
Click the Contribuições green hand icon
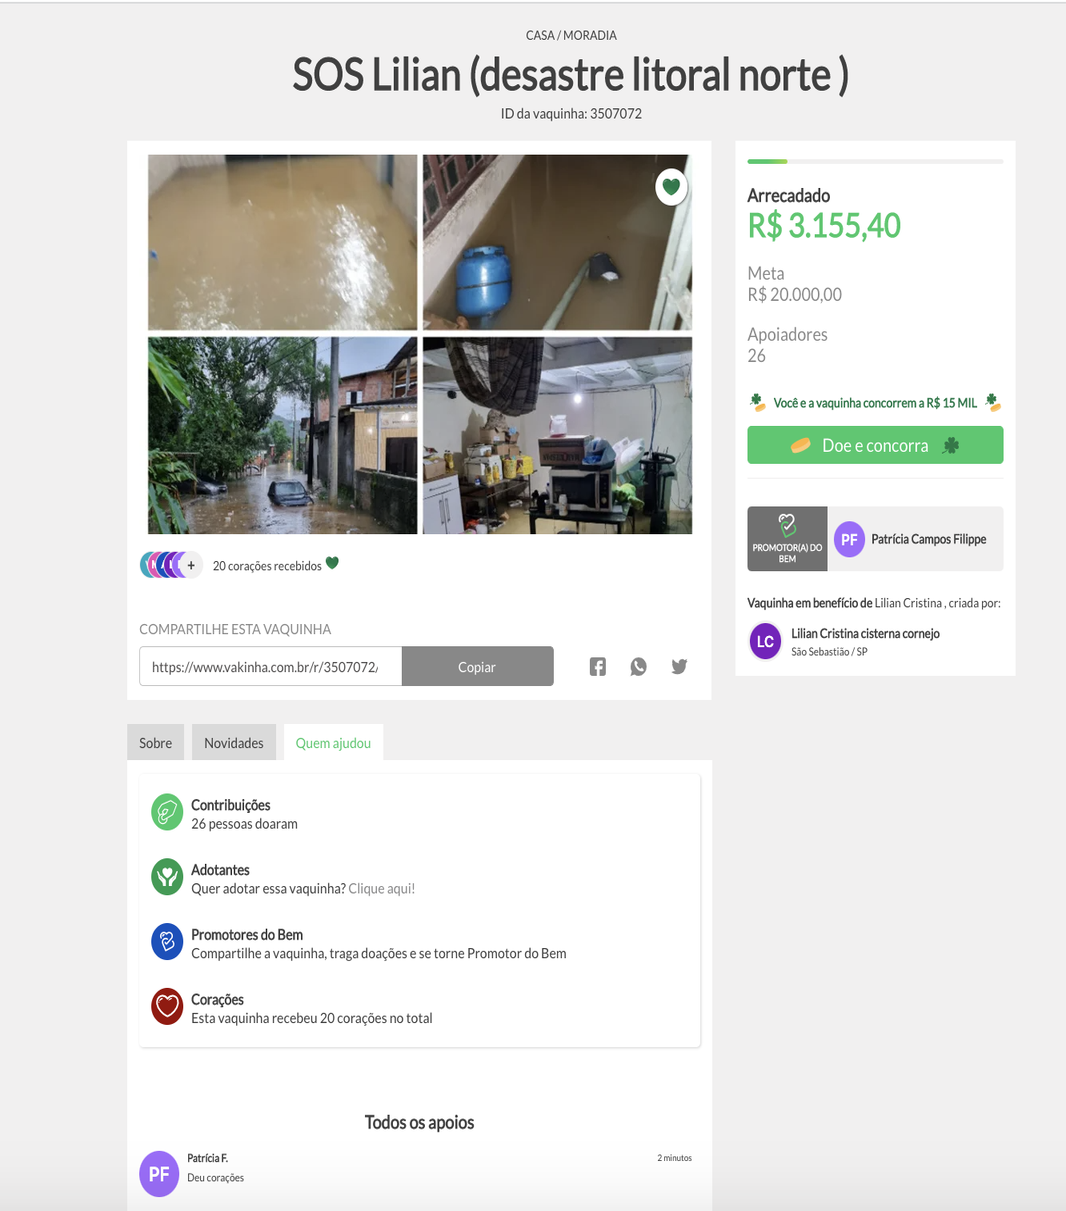click(167, 813)
